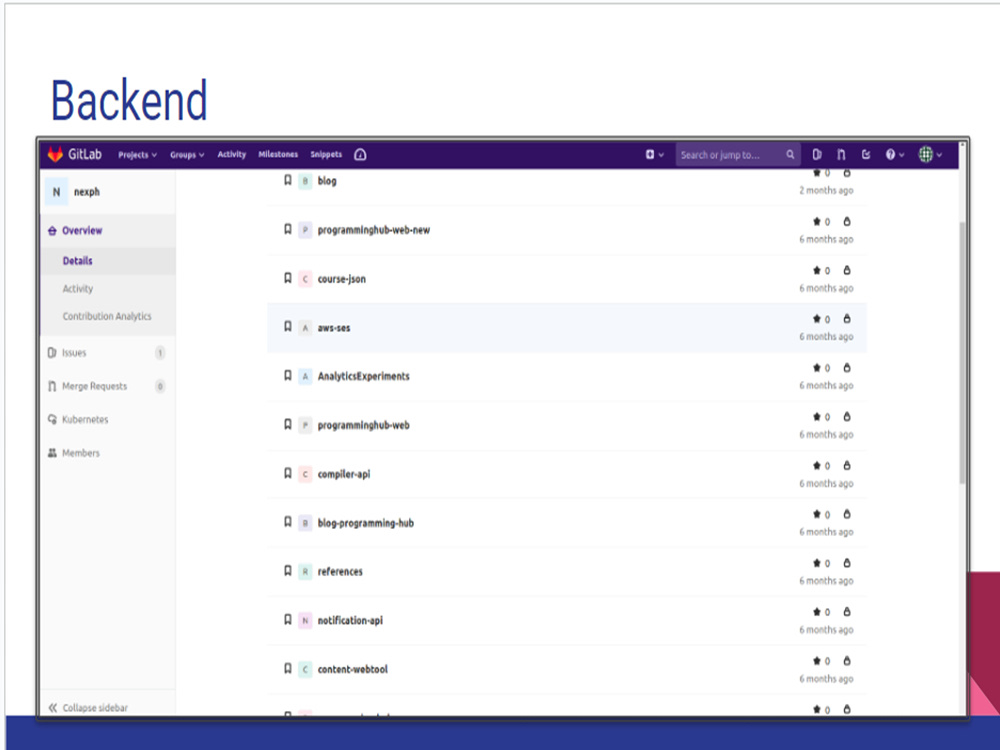
Task: Click the Issues count badge 1
Action: (160, 353)
